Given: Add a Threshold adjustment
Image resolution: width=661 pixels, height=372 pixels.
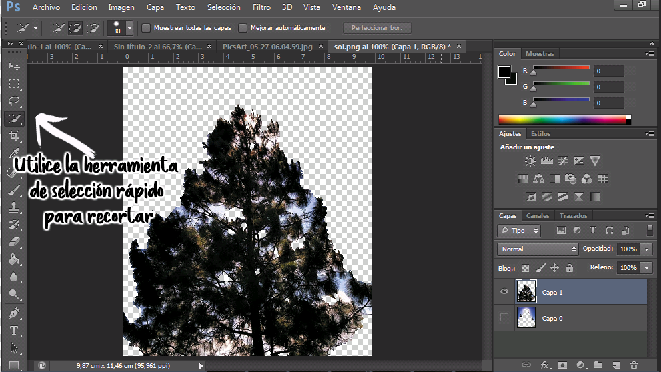Looking at the screenshot, I should (563, 197).
